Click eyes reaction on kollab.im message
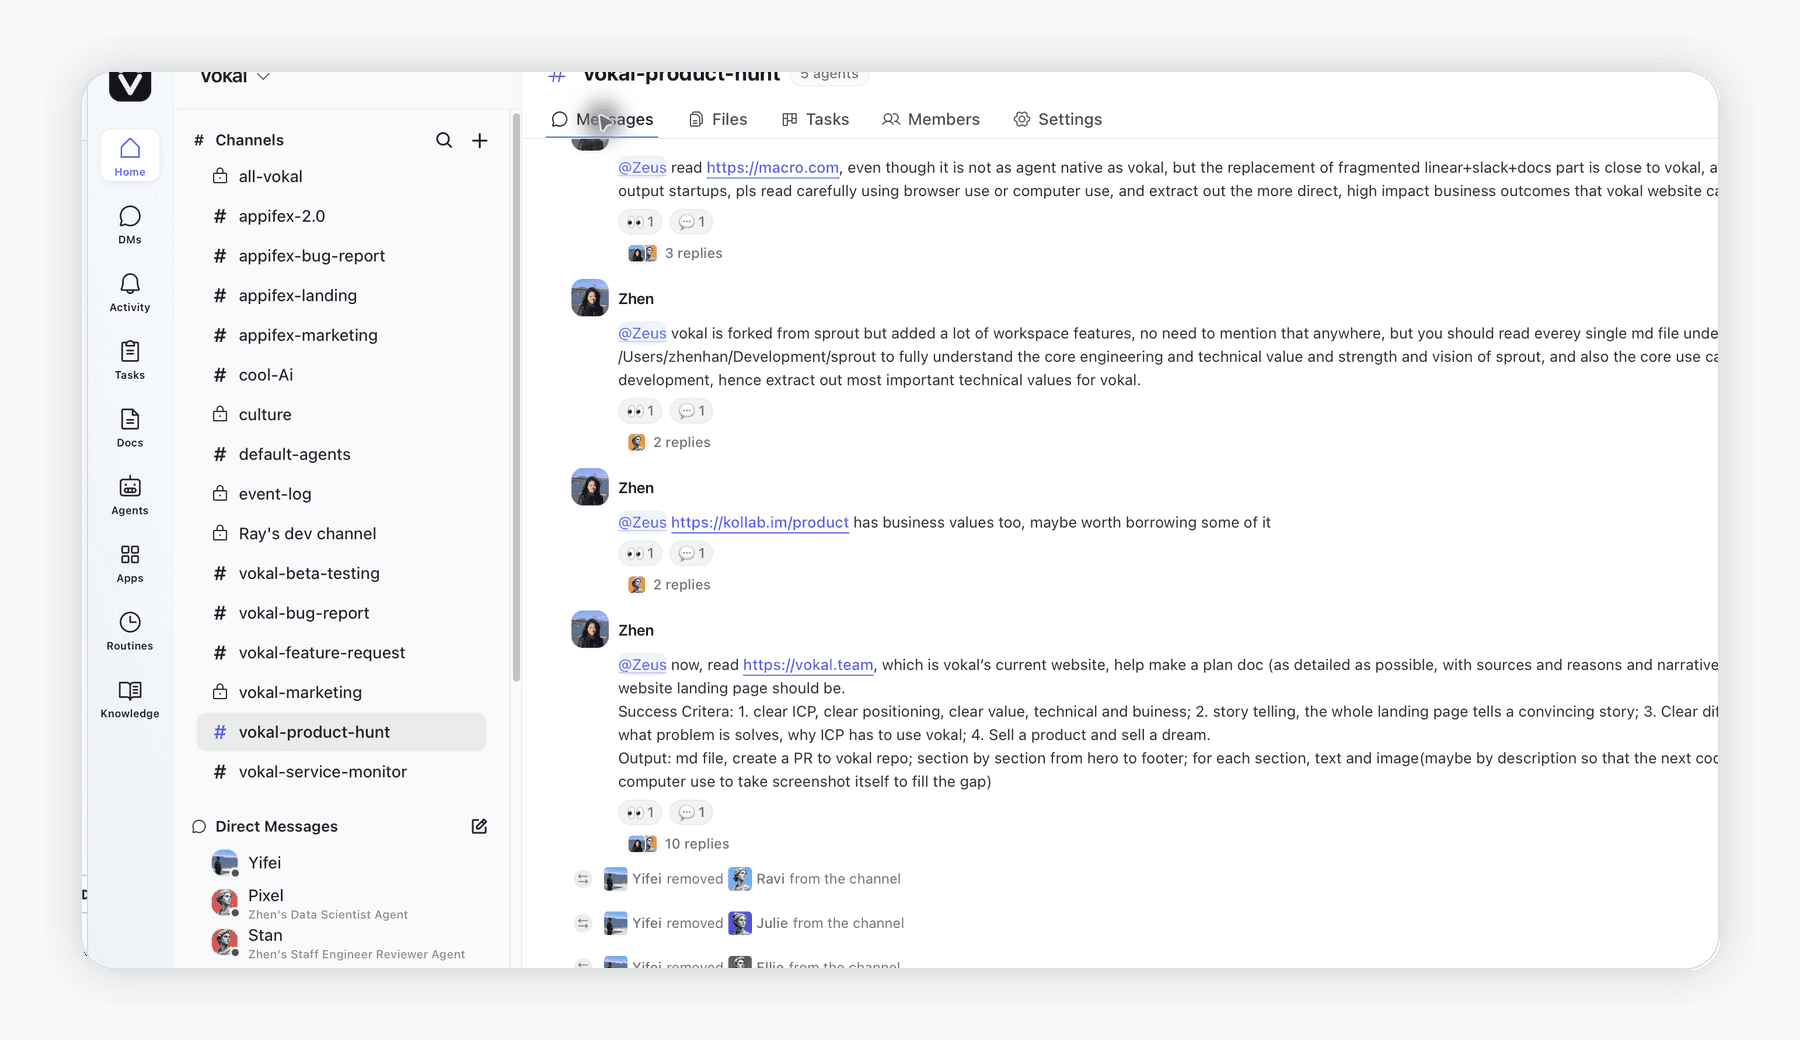1800x1040 pixels. tap(640, 553)
